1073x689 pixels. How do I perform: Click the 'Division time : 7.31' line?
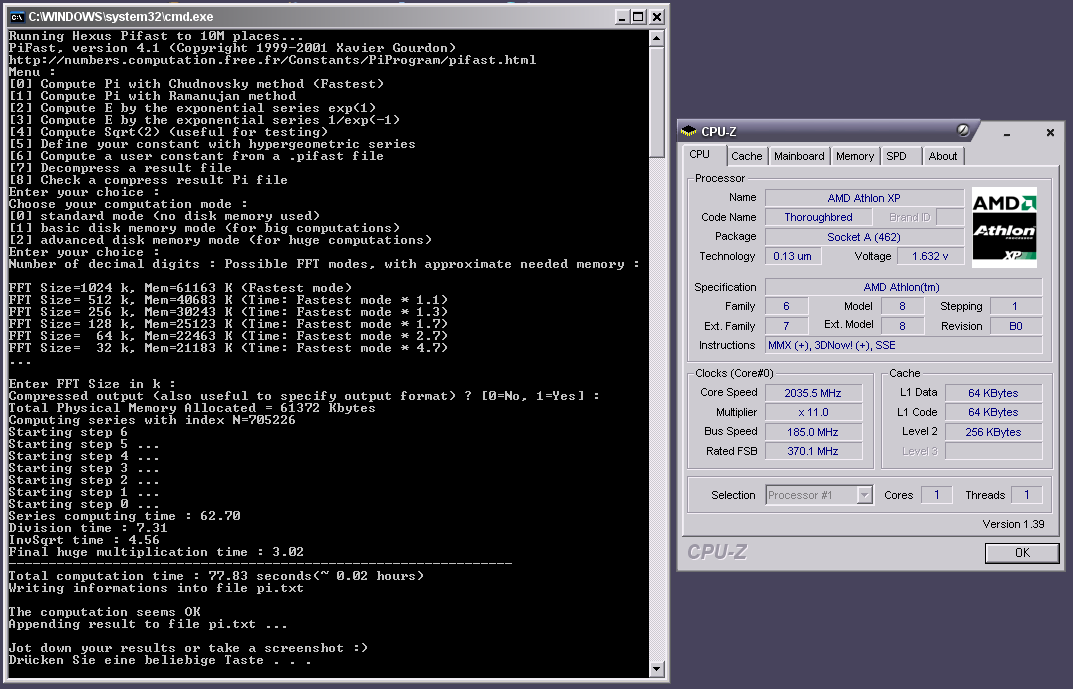88,528
